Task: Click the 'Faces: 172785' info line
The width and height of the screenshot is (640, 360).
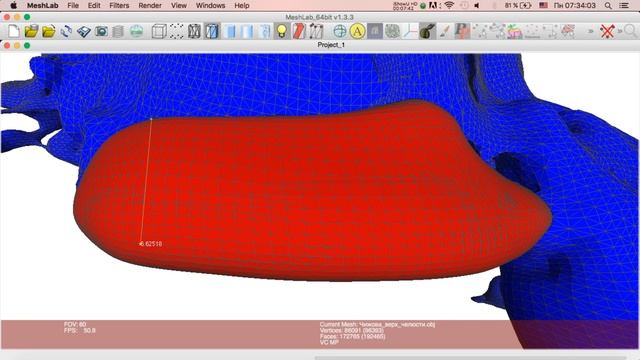Action: pos(352,336)
